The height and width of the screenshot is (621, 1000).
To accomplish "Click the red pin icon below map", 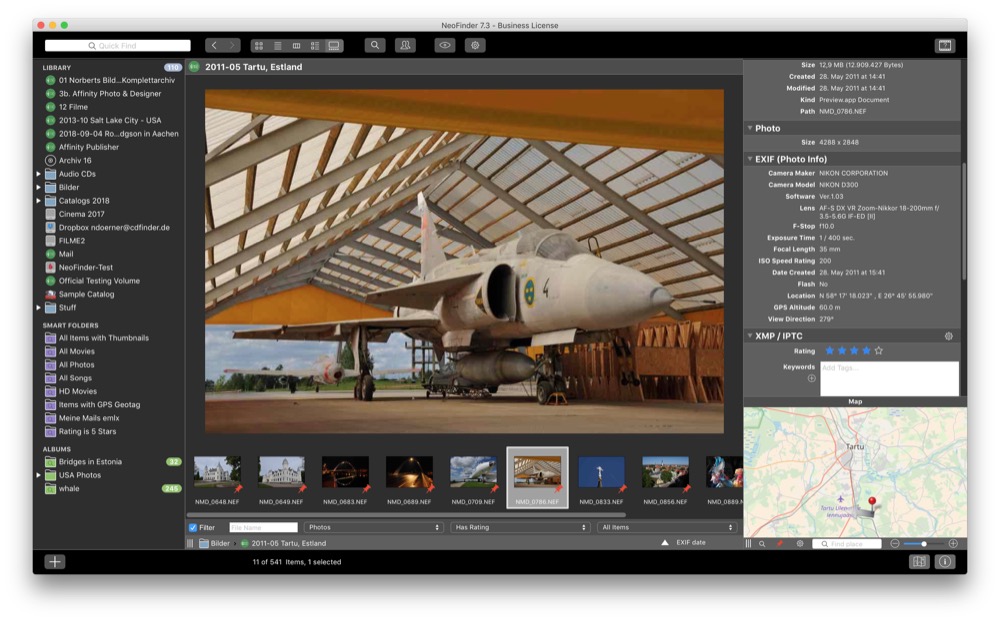I will [780, 544].
